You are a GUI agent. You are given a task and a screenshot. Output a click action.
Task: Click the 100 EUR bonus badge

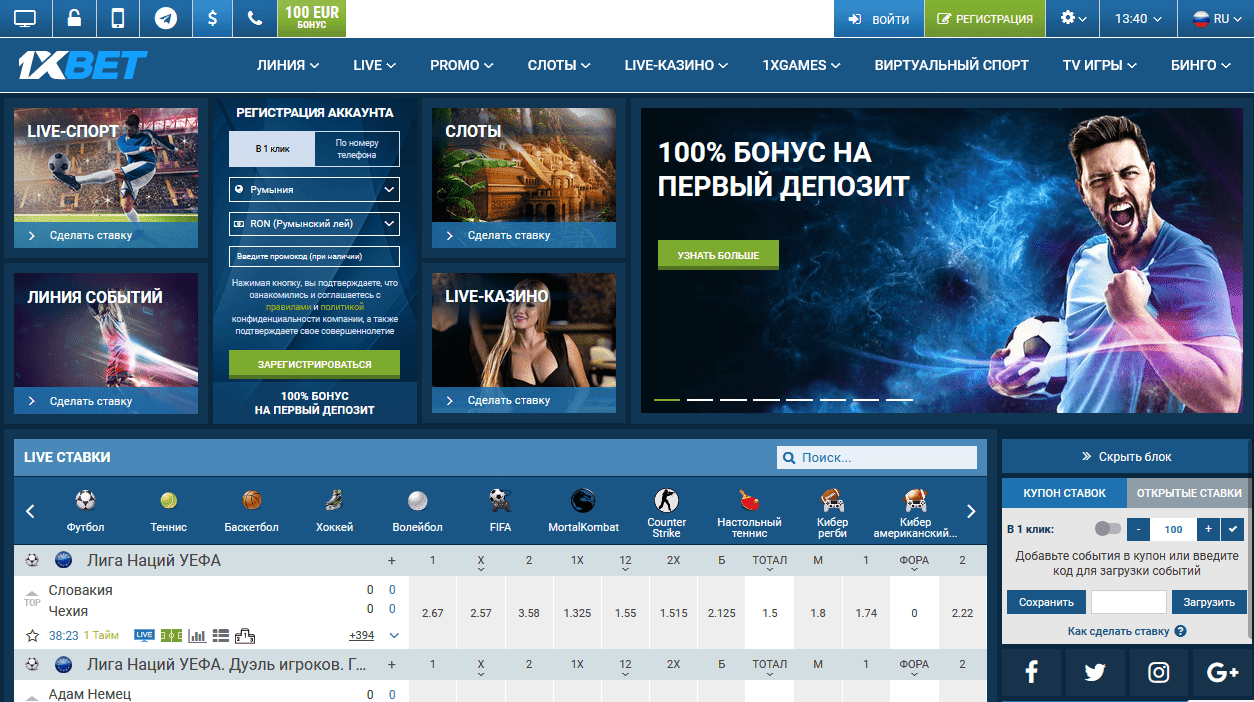pos(312,18)
